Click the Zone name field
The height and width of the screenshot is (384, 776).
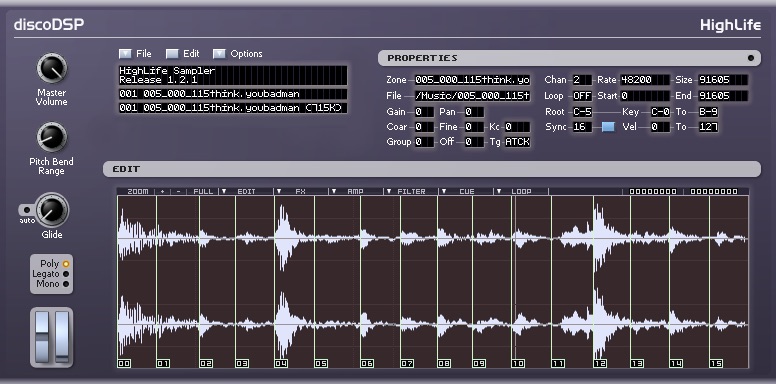tap(472, 80)
